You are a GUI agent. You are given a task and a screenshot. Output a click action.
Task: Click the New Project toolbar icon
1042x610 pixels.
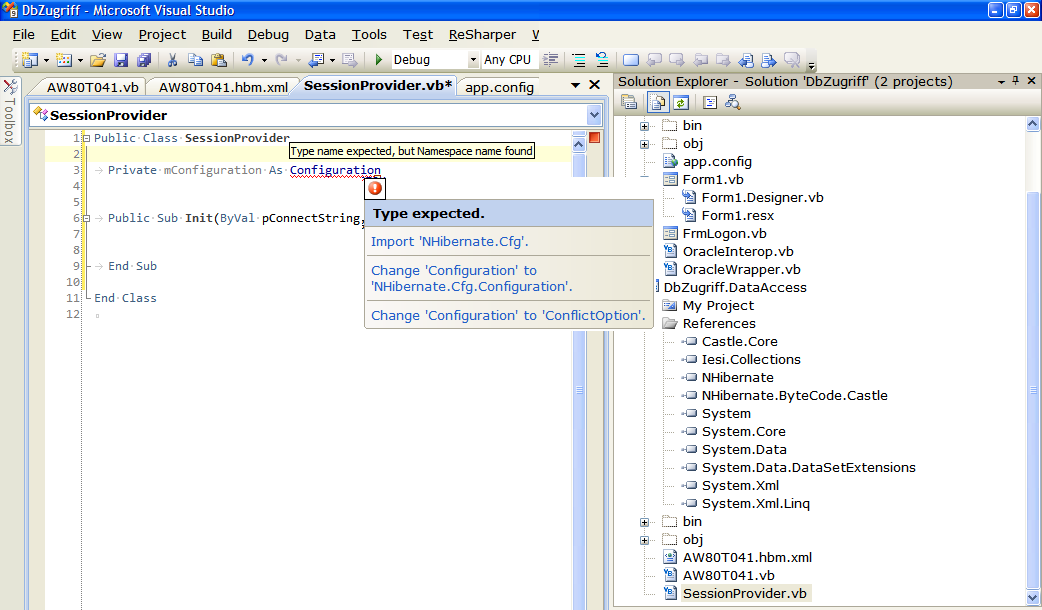tap(29, 60)
